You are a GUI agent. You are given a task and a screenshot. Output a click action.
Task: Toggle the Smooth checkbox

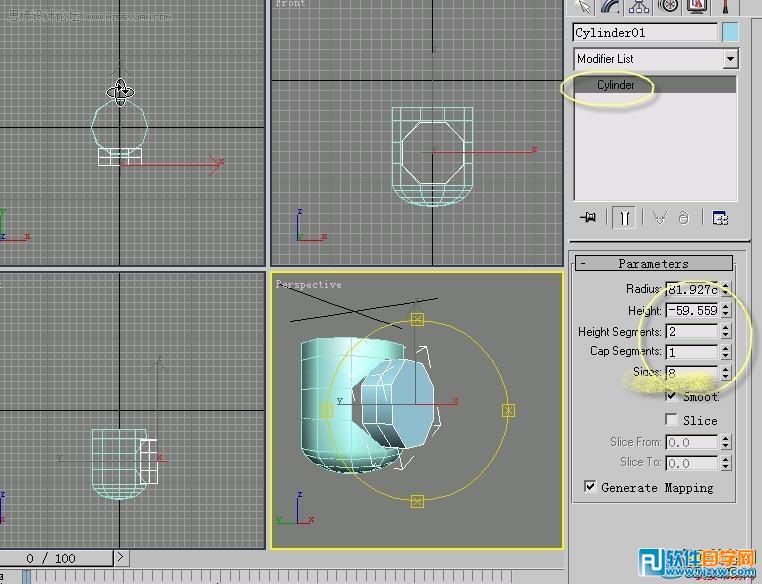click(671, 396)
